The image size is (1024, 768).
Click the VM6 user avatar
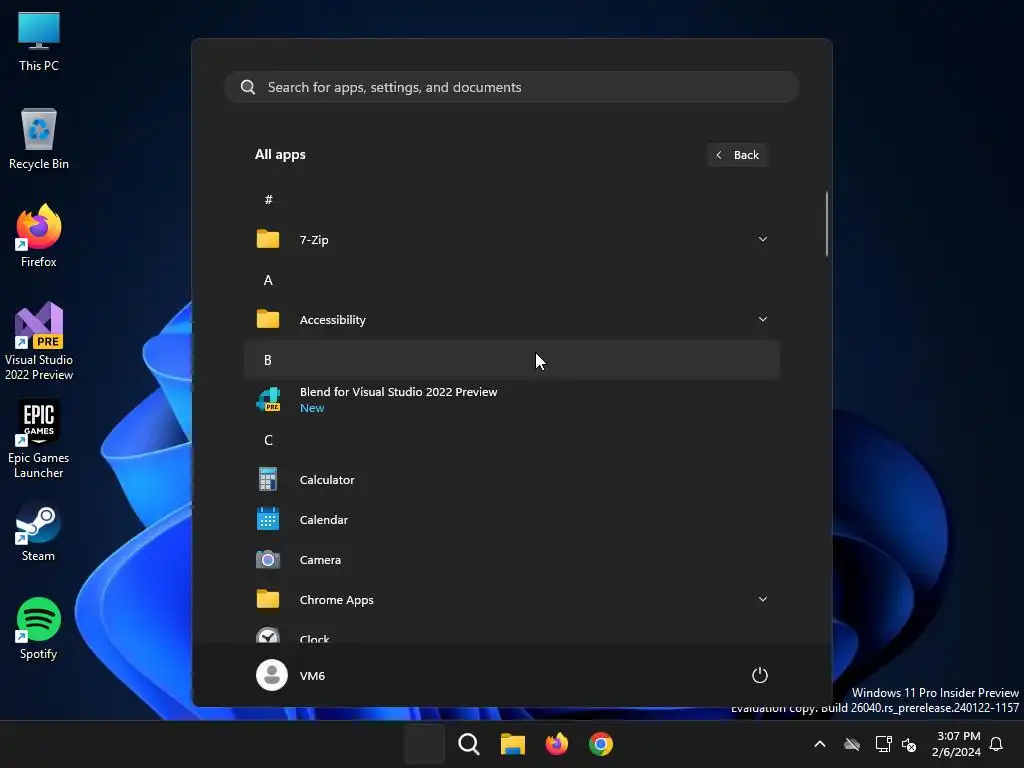[272, 675]
